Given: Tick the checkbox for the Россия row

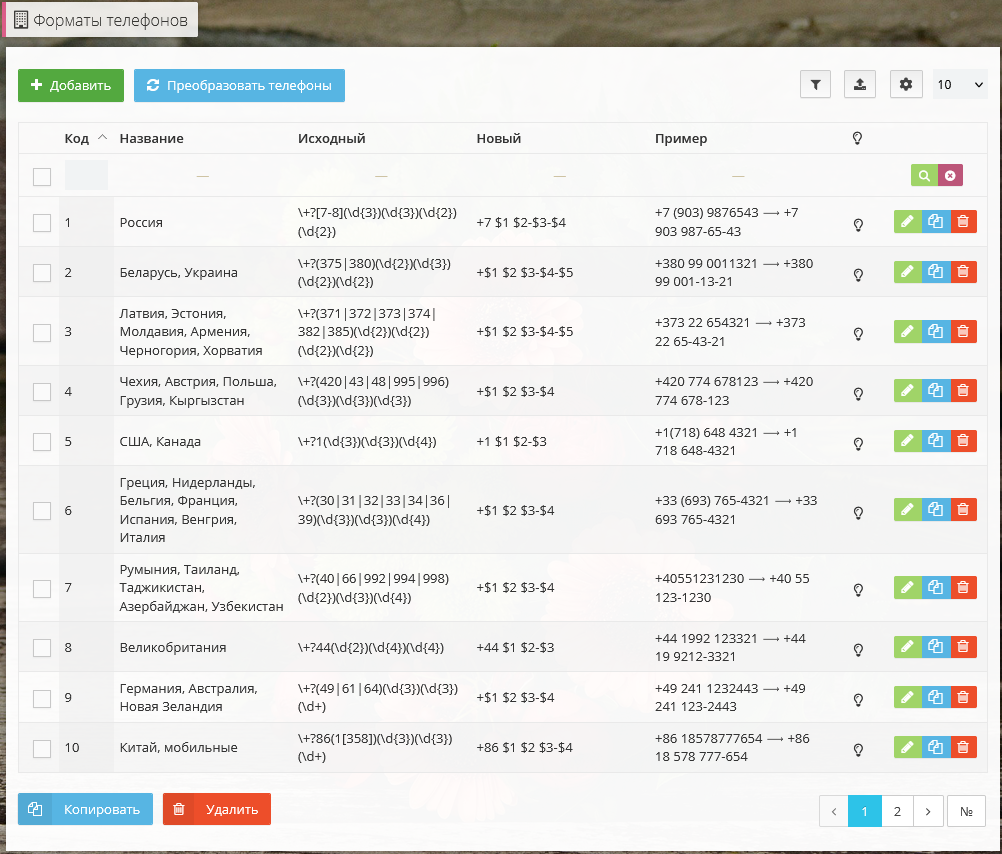Looking at the screenshot, I should point(42,223).
